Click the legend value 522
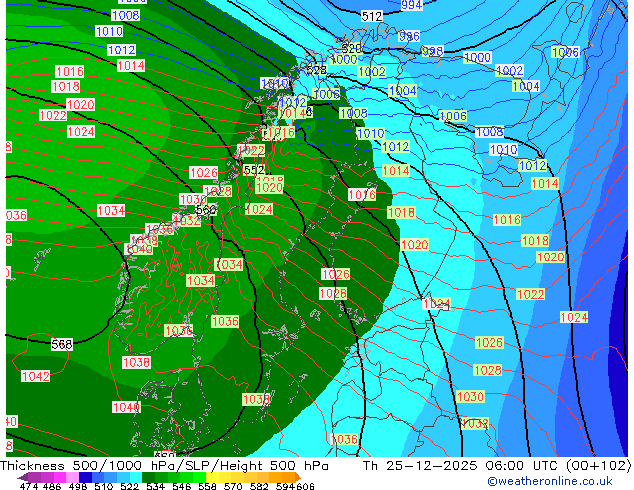634x490 pixels. 129,486
